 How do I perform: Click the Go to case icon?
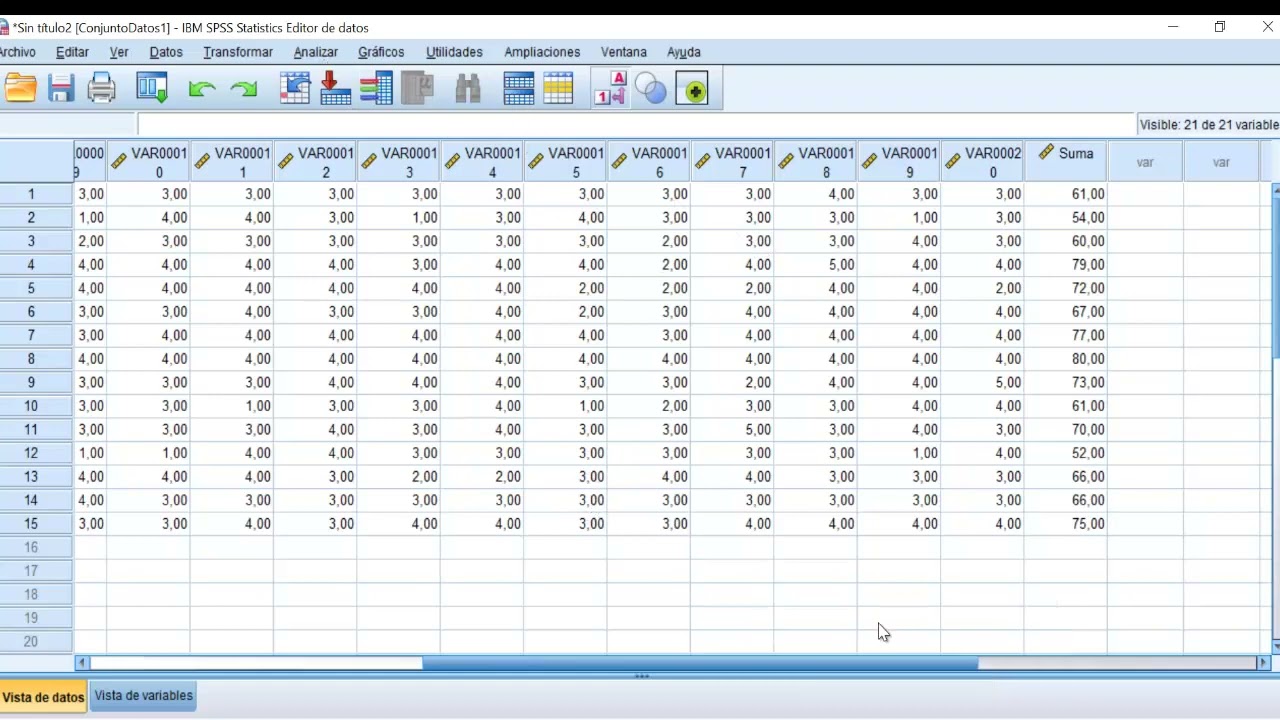coord(295,89)
